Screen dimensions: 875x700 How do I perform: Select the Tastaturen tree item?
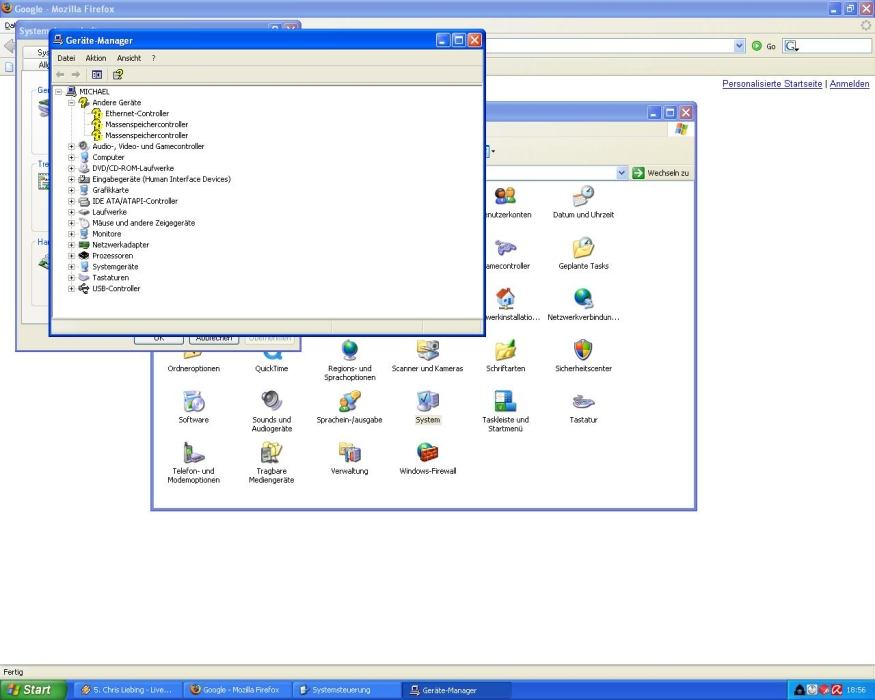110,277
